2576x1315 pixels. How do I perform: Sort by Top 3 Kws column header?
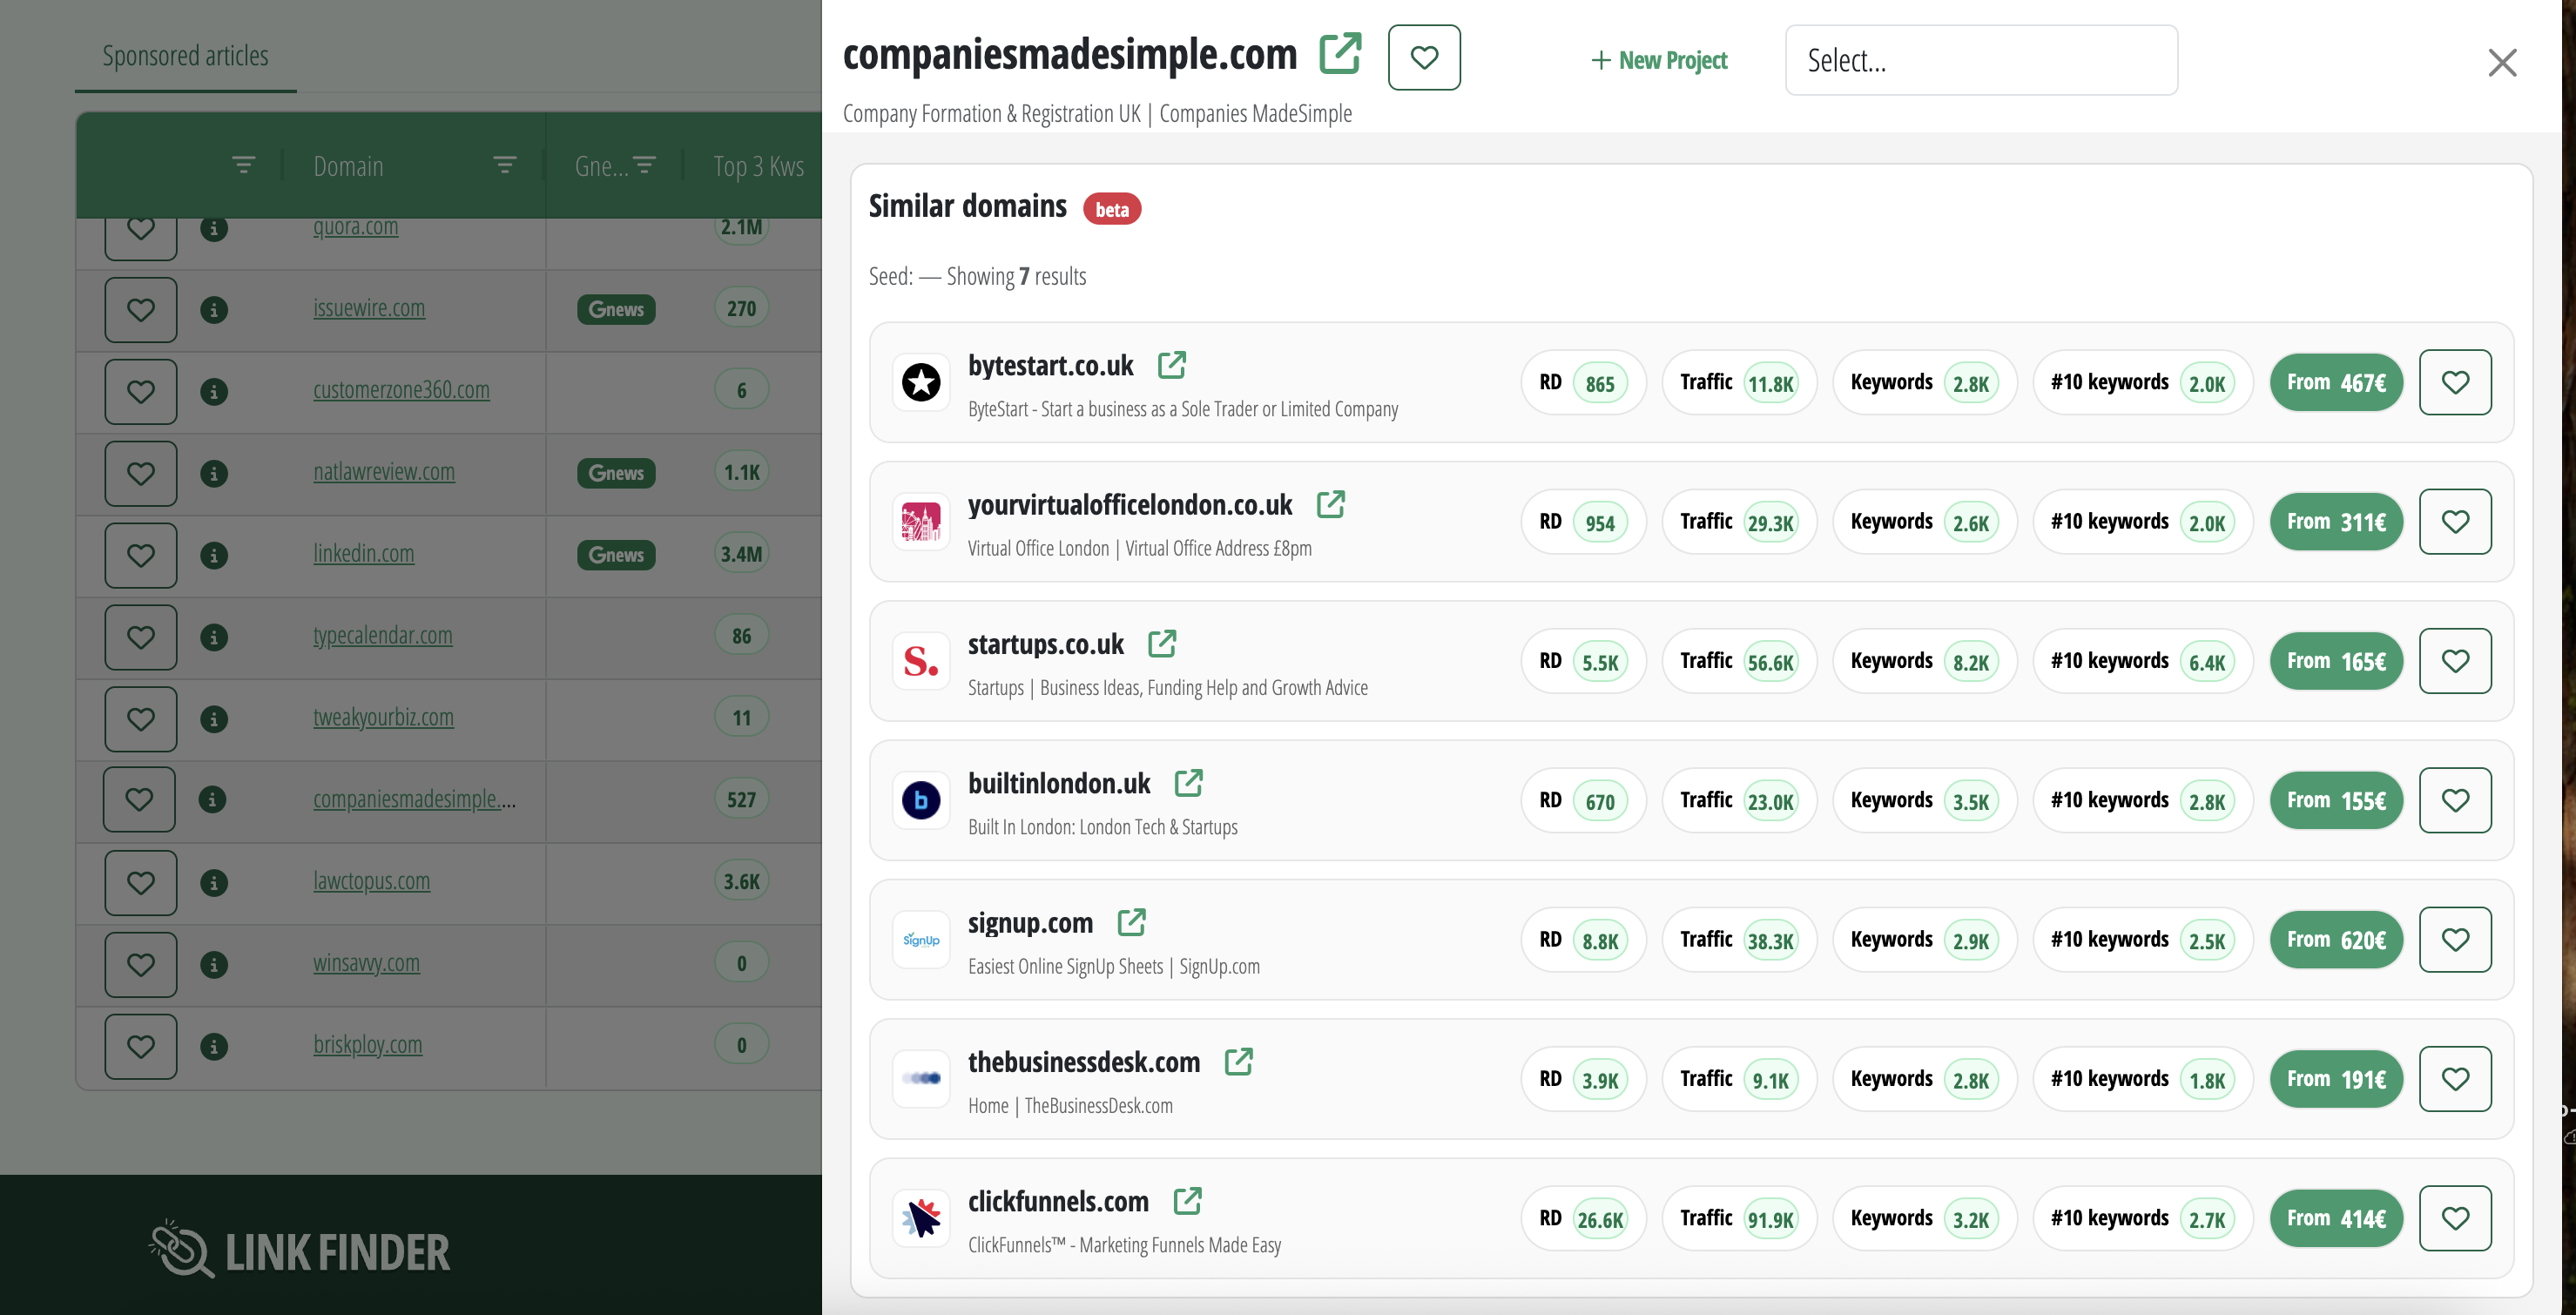point(759,166)
